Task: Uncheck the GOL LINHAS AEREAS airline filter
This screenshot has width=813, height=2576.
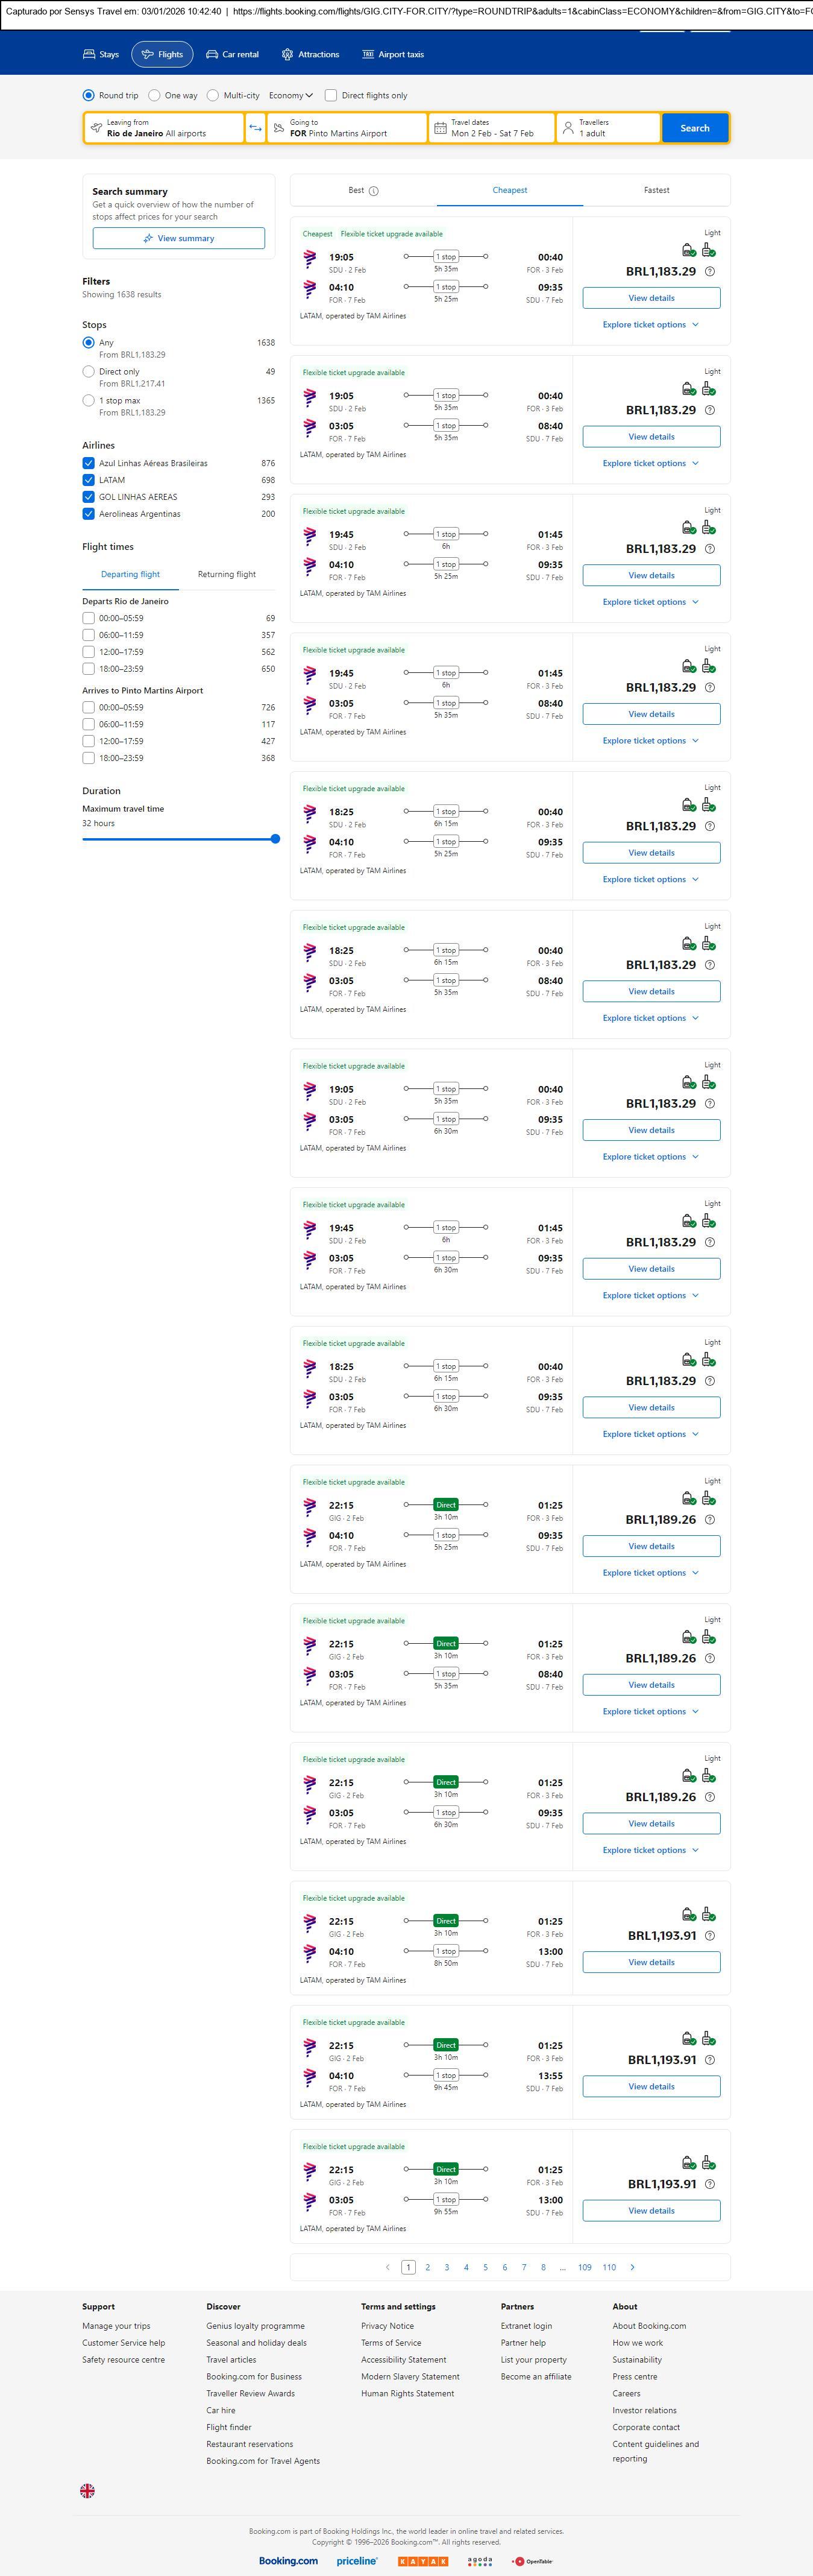Action: pos(89,497)
